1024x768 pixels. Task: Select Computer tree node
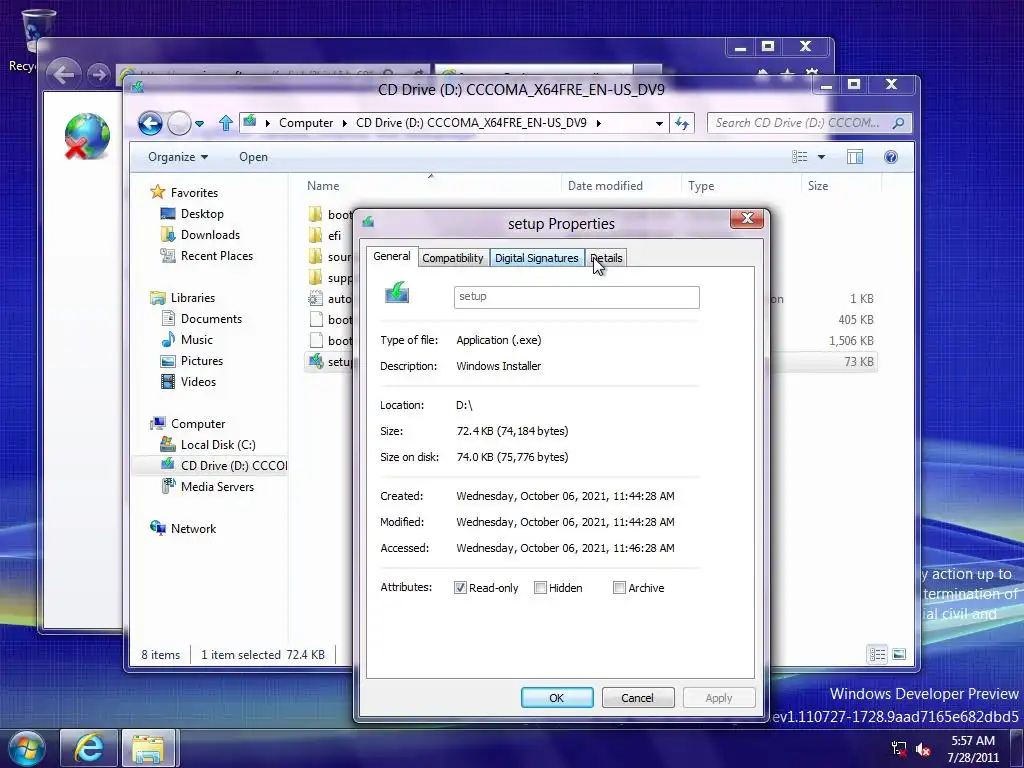[x=197, y=423]
